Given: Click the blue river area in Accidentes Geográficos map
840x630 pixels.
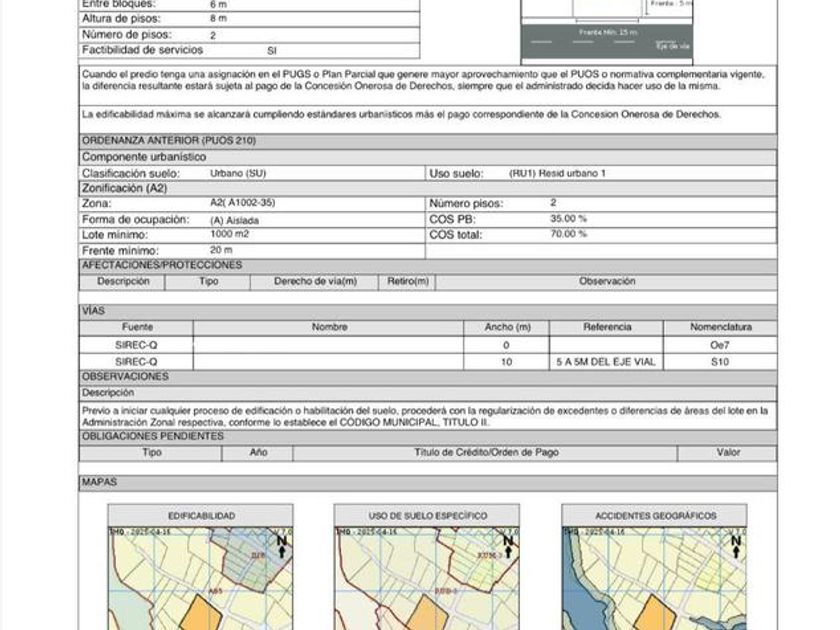Looking at the screenshot, I should [x=580, y=595].
